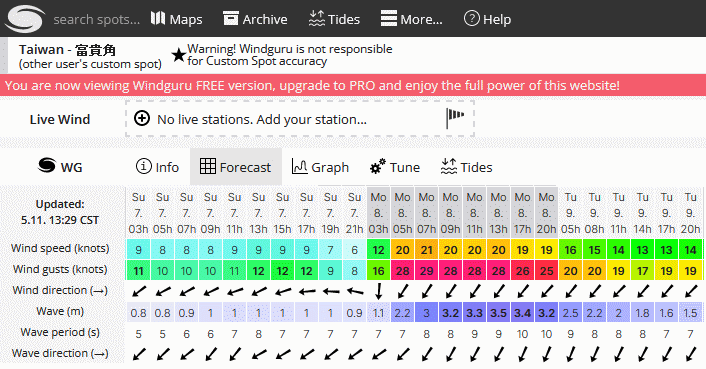Expand the More... hamburger menu
This screenshot has height=369, width=706.
point(412,19)
